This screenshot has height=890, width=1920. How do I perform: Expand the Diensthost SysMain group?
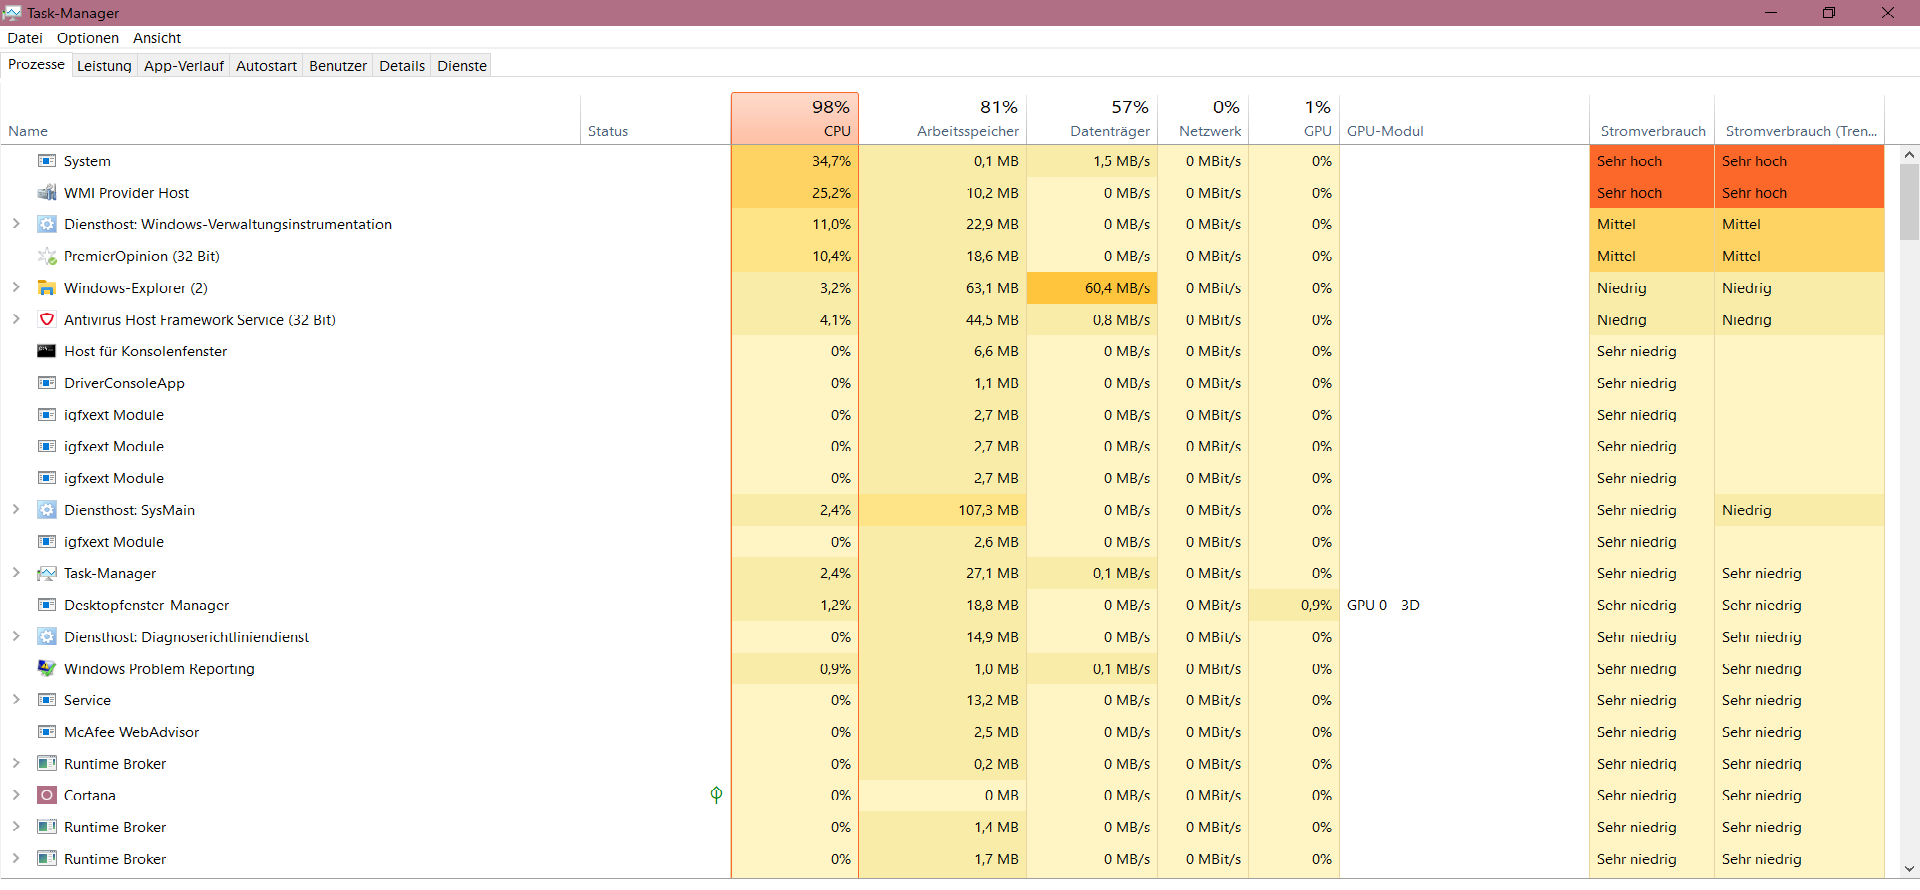point(16,510)
